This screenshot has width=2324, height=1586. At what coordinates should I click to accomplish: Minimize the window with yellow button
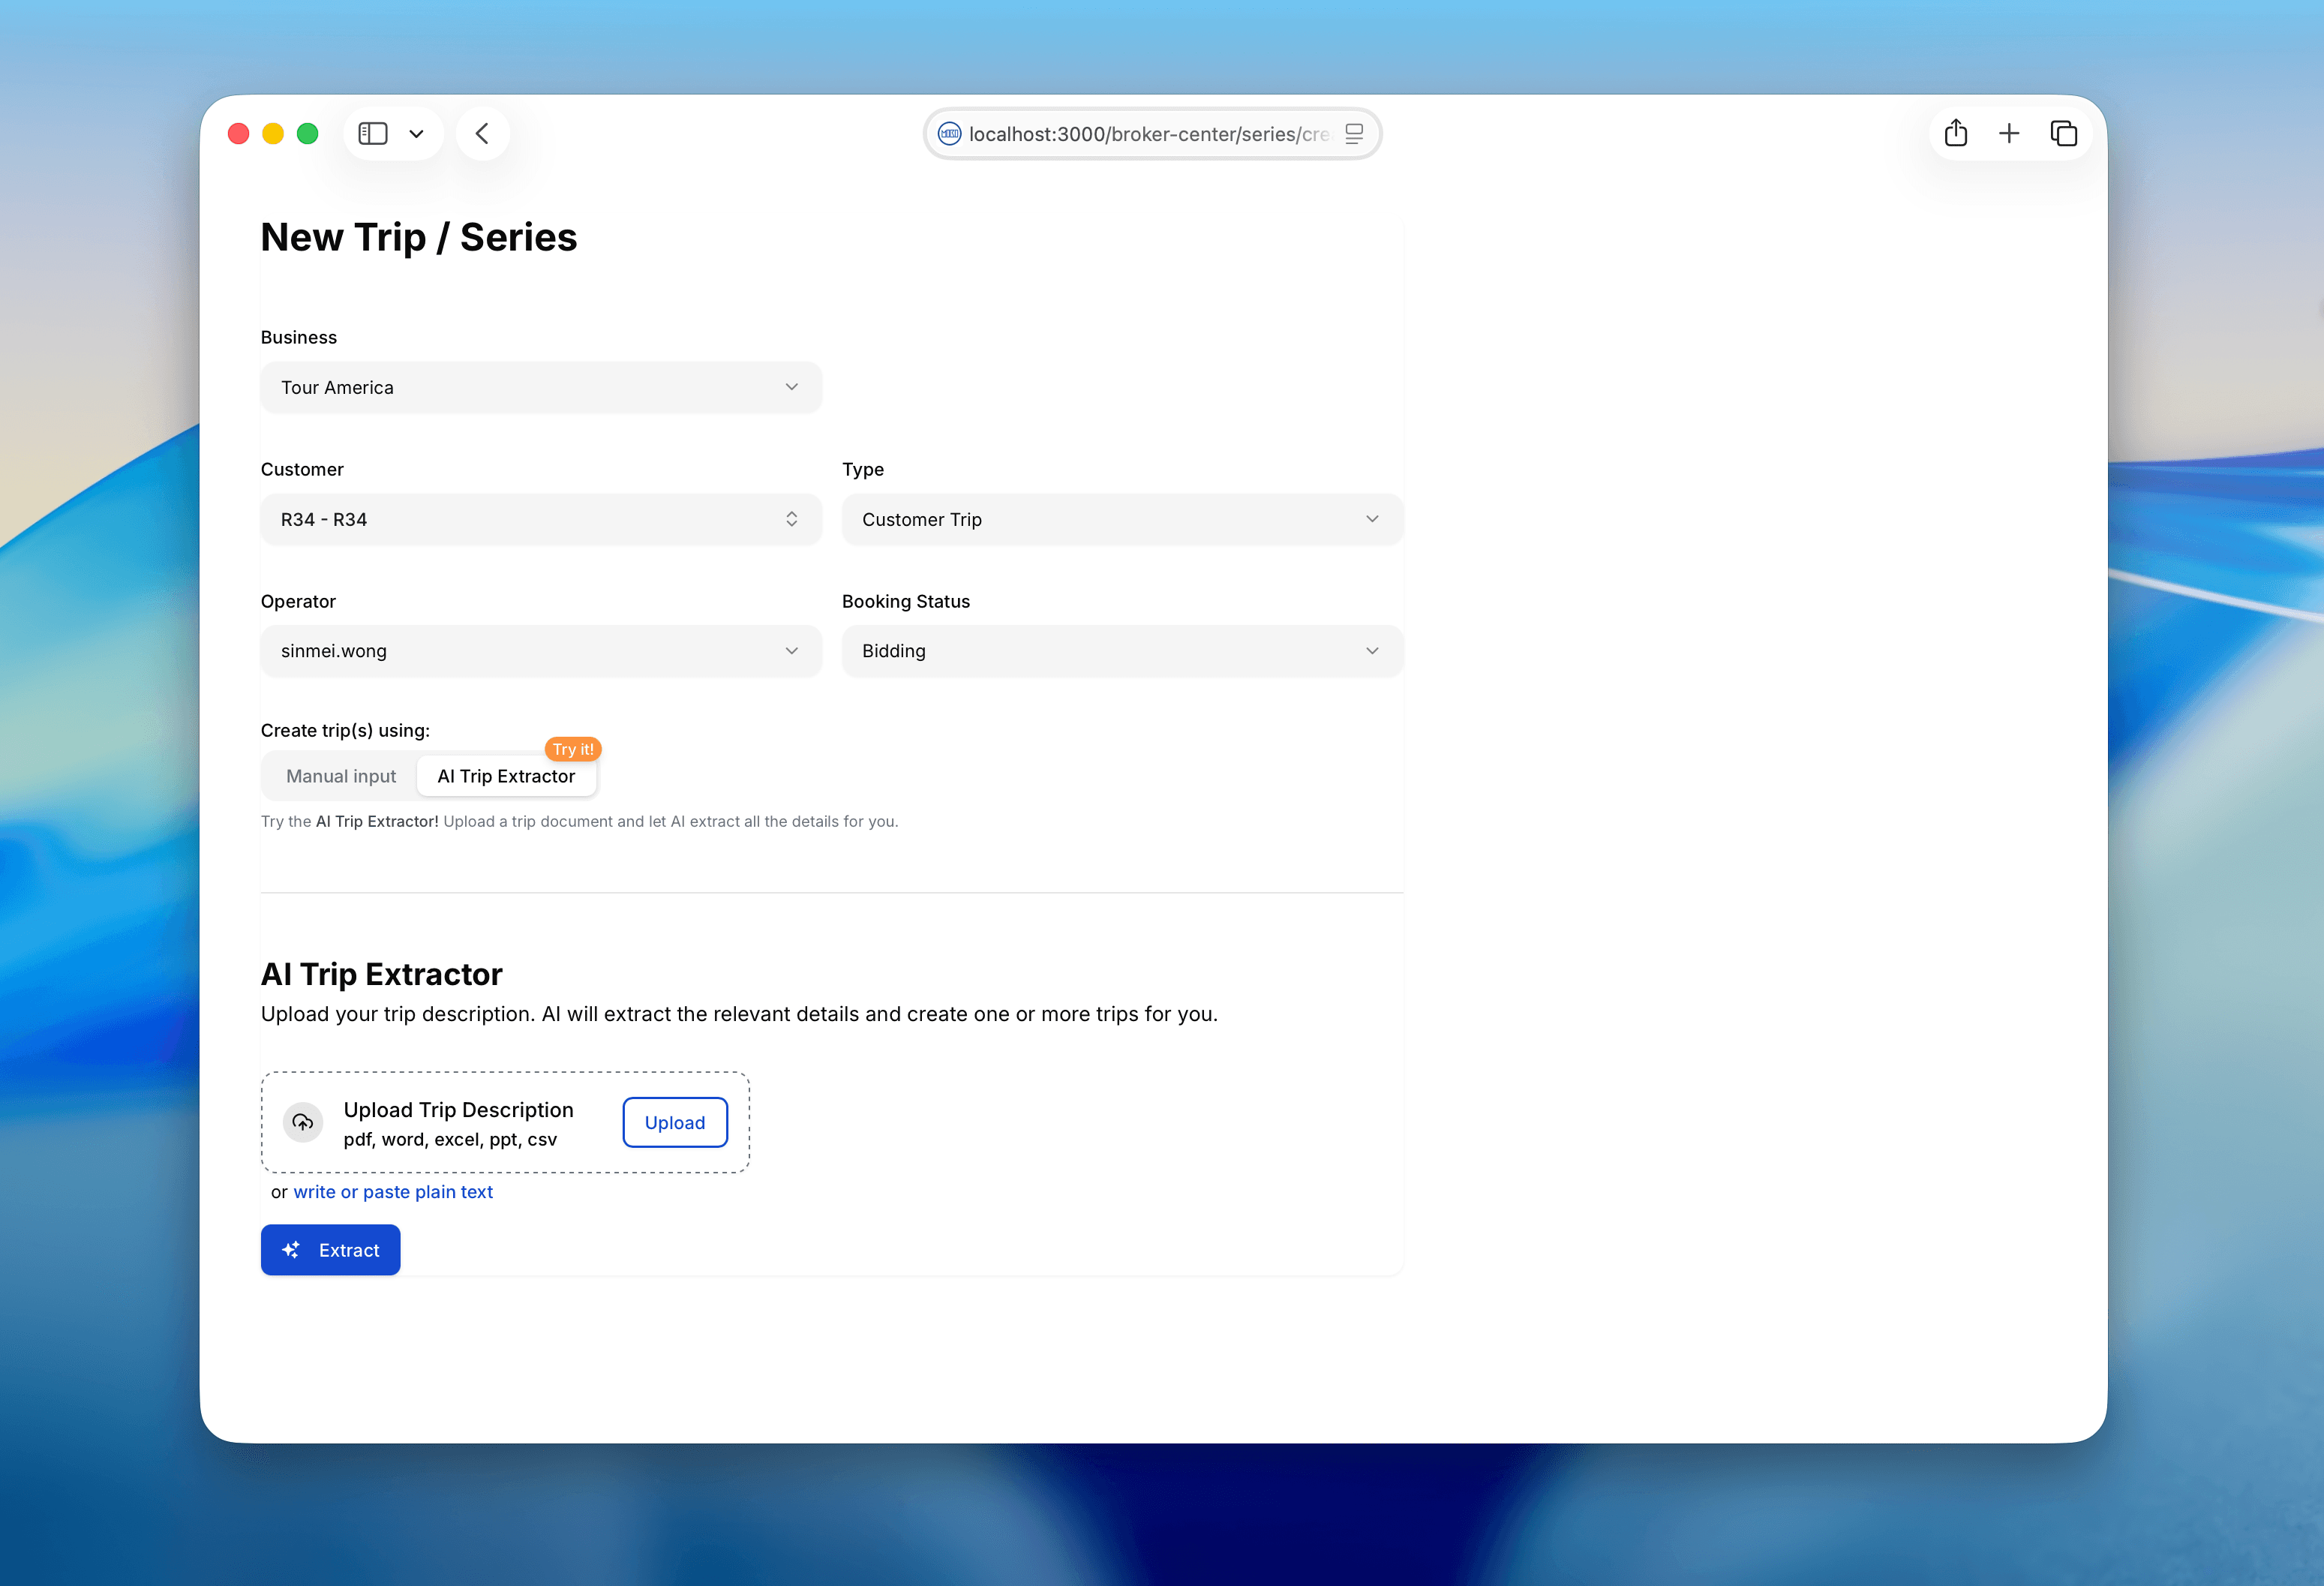pyautogui.click(x=273, y=134)
